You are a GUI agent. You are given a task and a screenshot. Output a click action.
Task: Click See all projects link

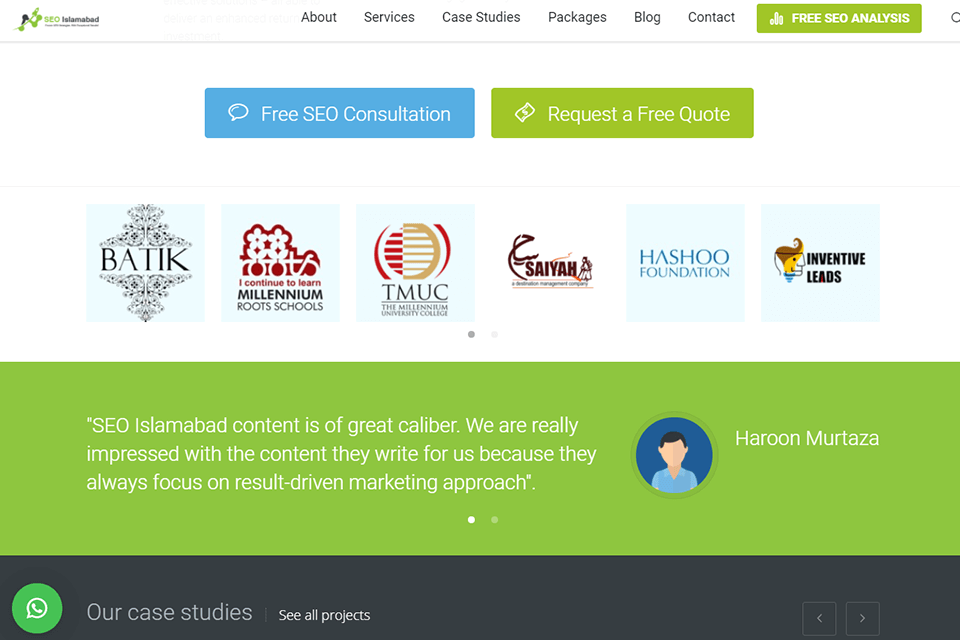324,615
